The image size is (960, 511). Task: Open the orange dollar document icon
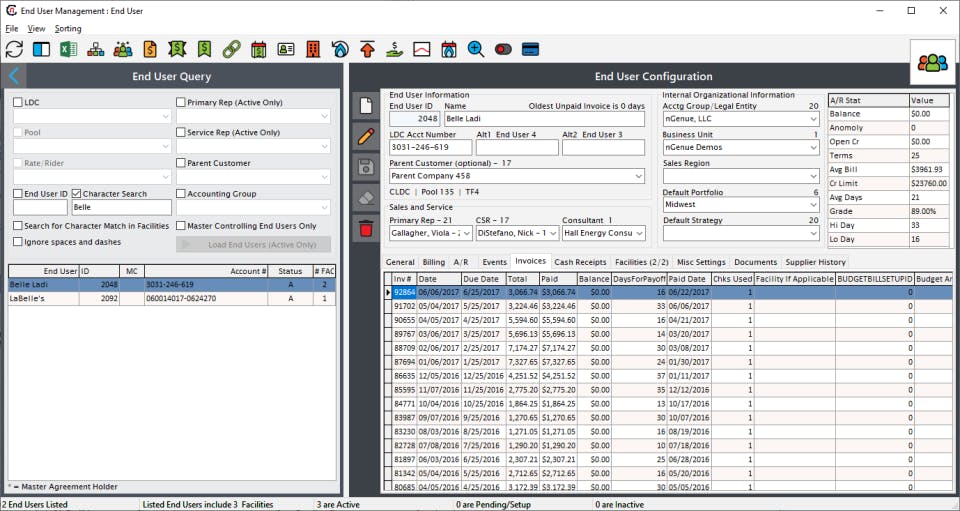point(150,49)
